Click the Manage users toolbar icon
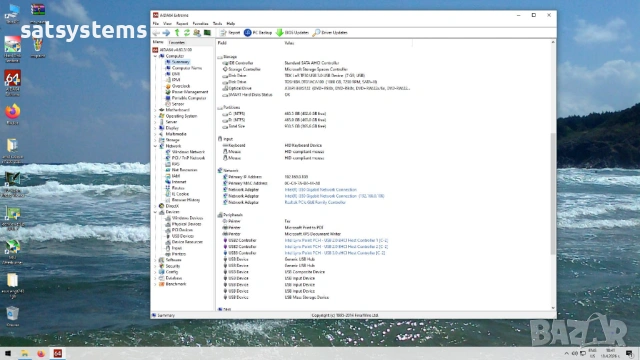The image size is (640, 360). click(x=197, y=33)
